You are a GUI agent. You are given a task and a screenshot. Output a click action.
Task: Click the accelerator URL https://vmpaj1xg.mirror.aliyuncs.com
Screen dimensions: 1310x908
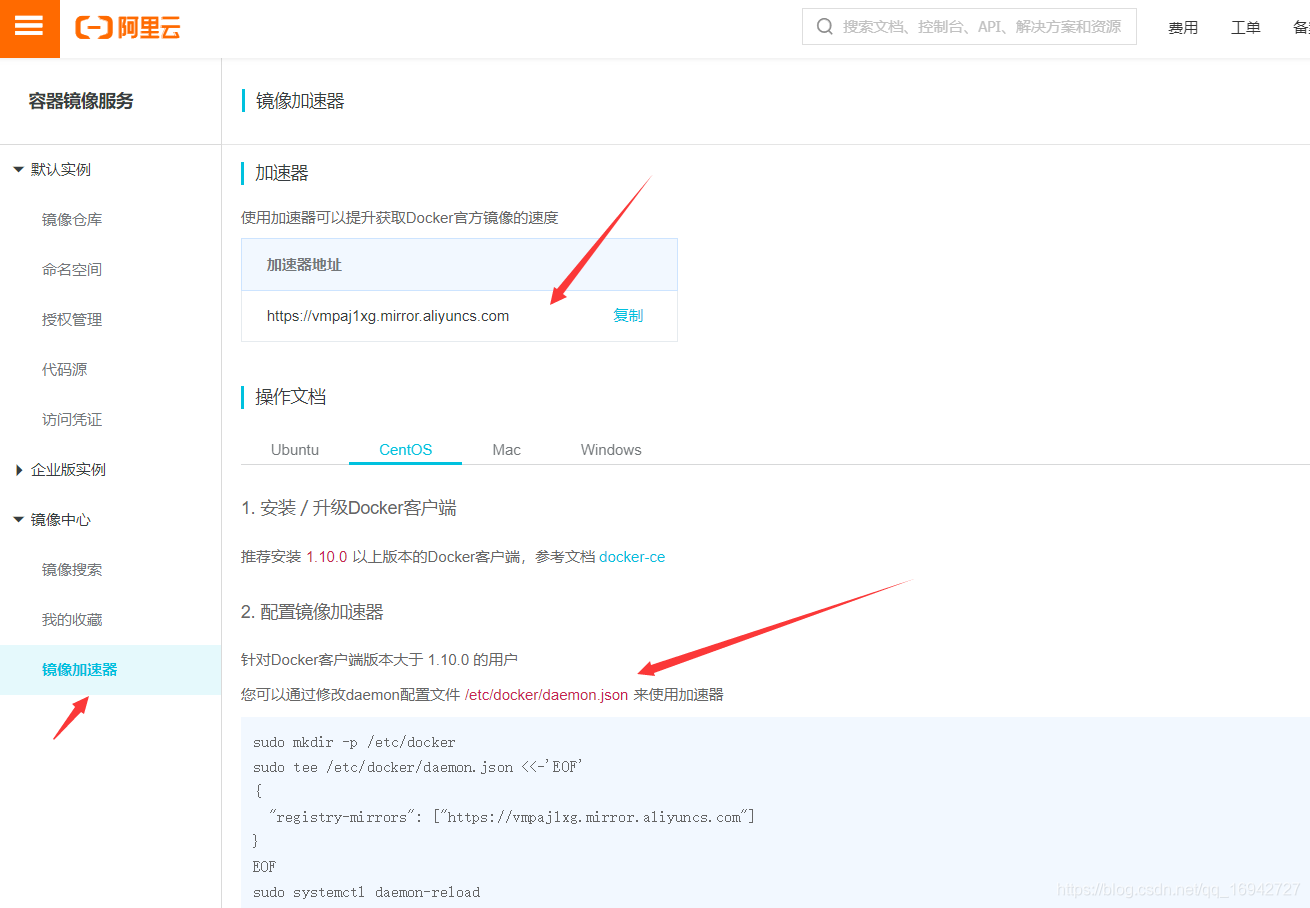click(x=388, y=316)
